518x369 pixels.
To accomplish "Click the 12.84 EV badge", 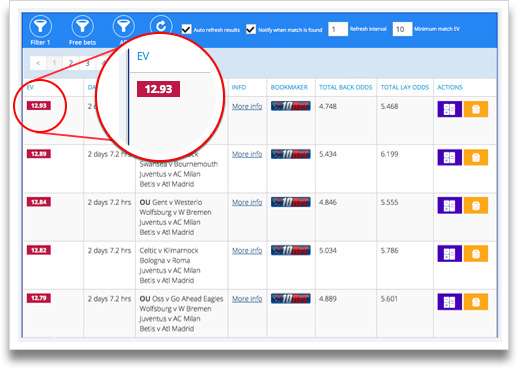I will coord(39,202).
